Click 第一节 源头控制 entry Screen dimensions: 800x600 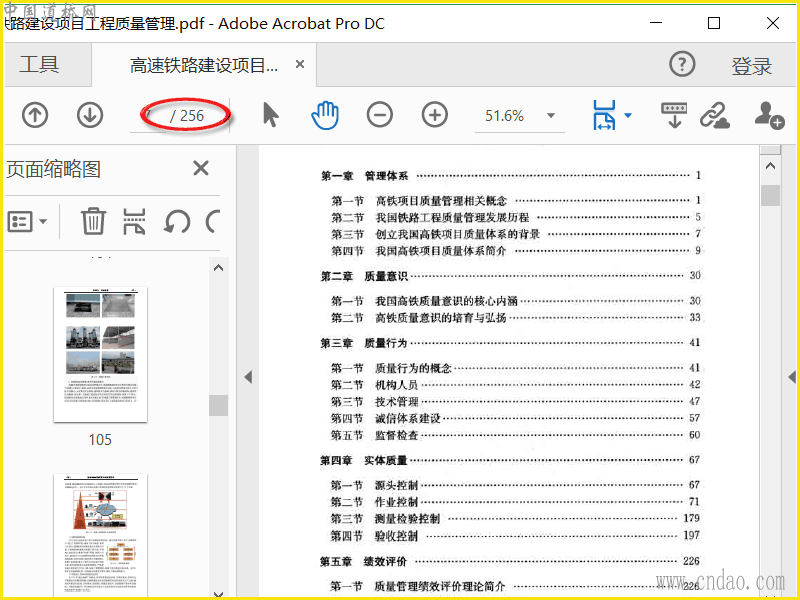coord(515,485)
